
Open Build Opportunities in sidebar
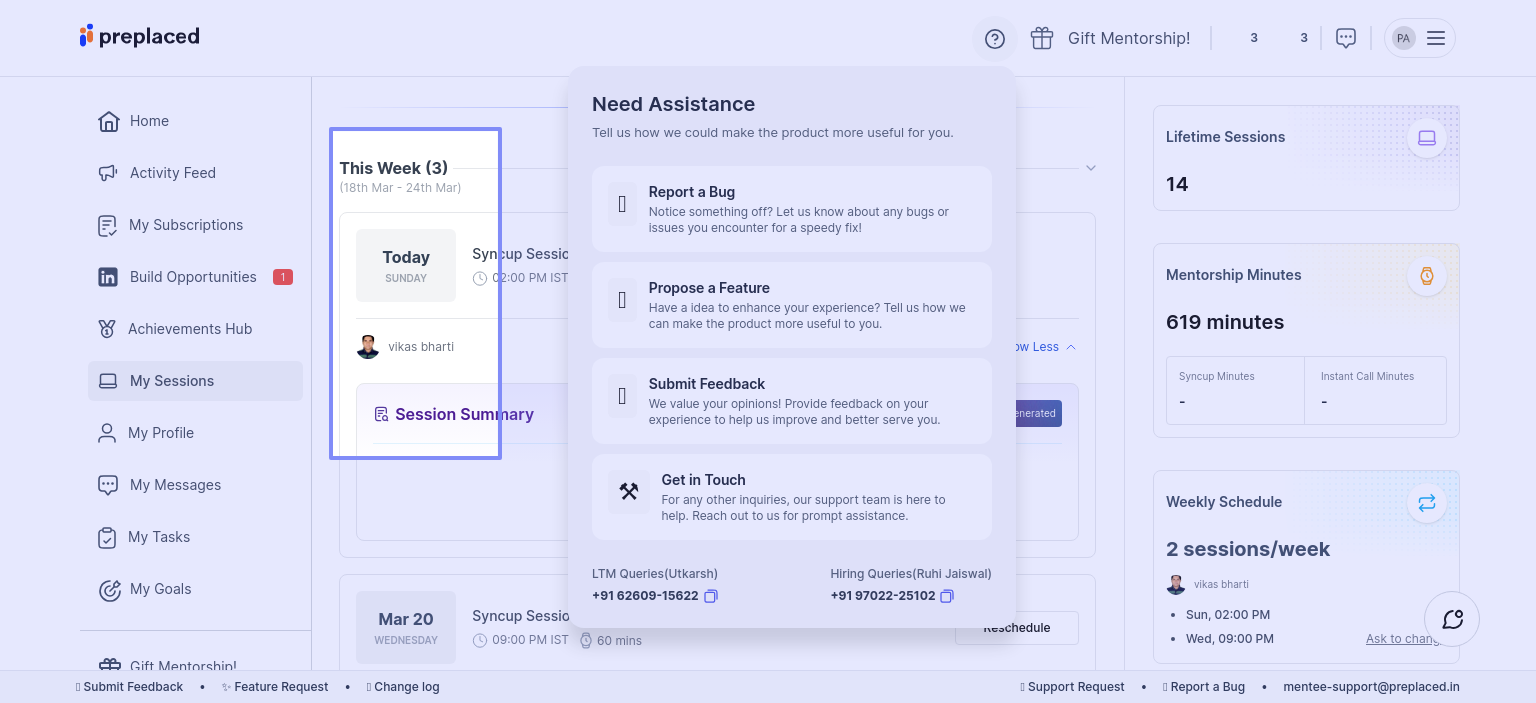tap(193, 277)
